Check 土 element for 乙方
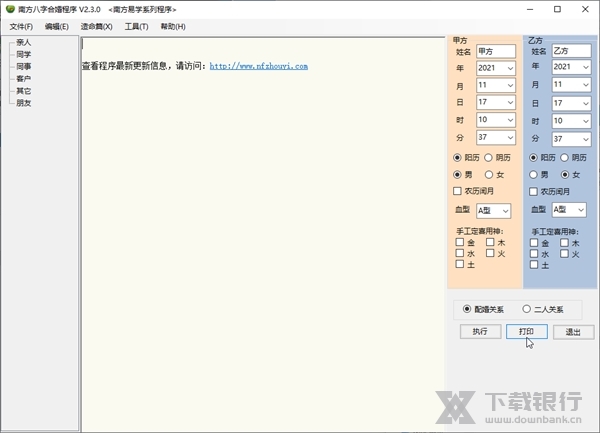 click(x=534, y=265)
